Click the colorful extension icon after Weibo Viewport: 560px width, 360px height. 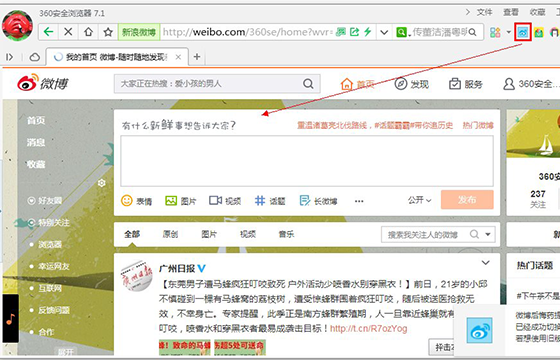click(x=539, y=33)
